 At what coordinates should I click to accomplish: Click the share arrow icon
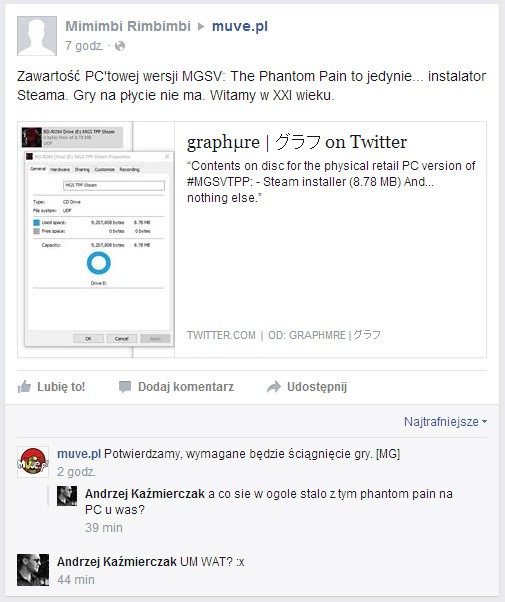point(274,387)
